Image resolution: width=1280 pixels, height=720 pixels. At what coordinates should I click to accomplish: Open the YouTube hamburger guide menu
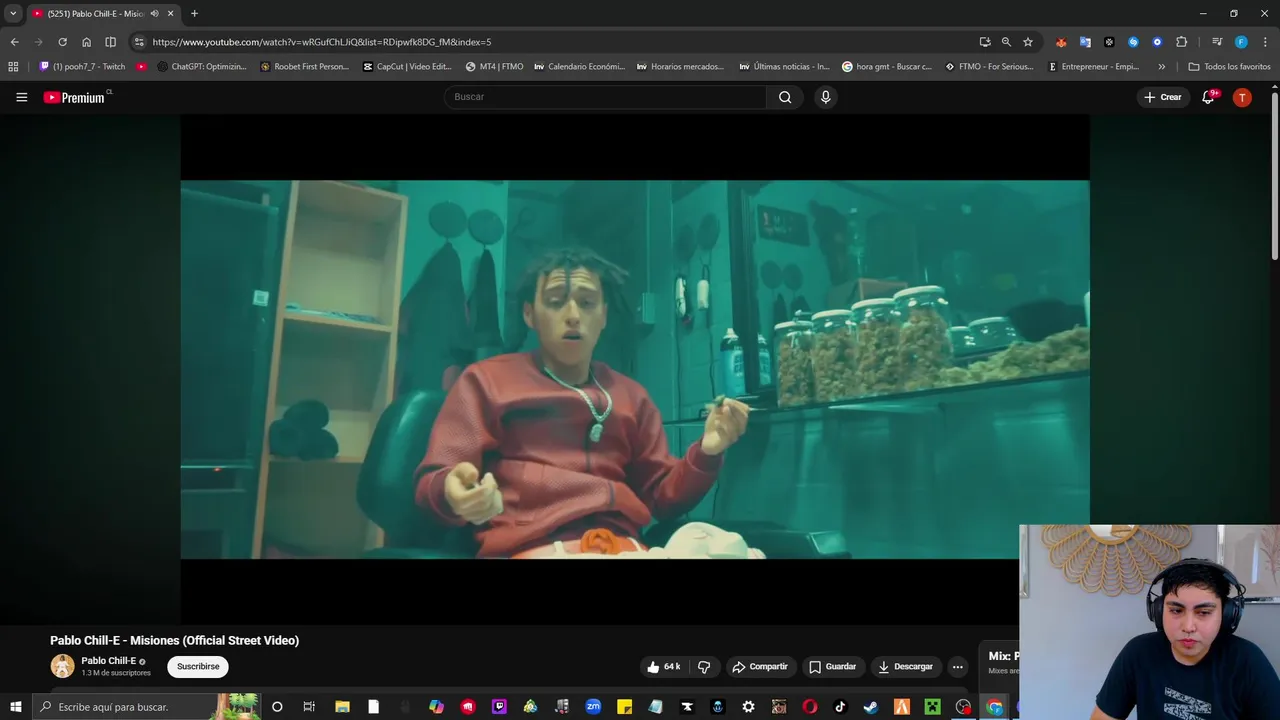pyautogui.click(x=21, y=97)
